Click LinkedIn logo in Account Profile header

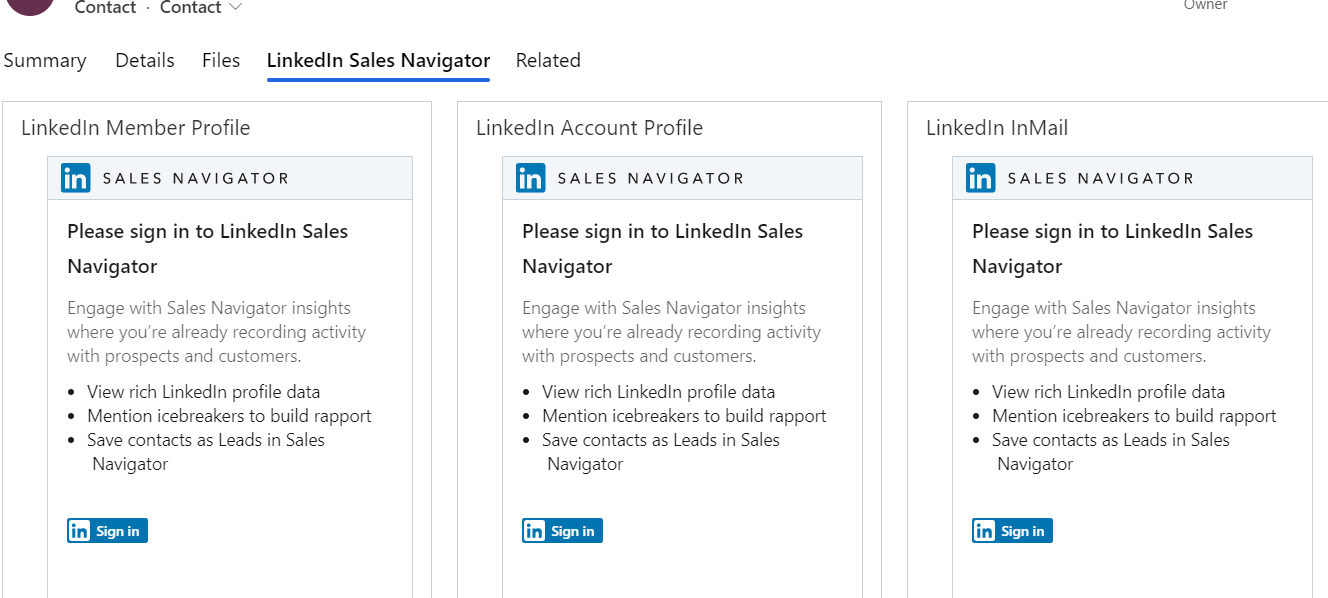pyautogui.click(x=531, y=178)
